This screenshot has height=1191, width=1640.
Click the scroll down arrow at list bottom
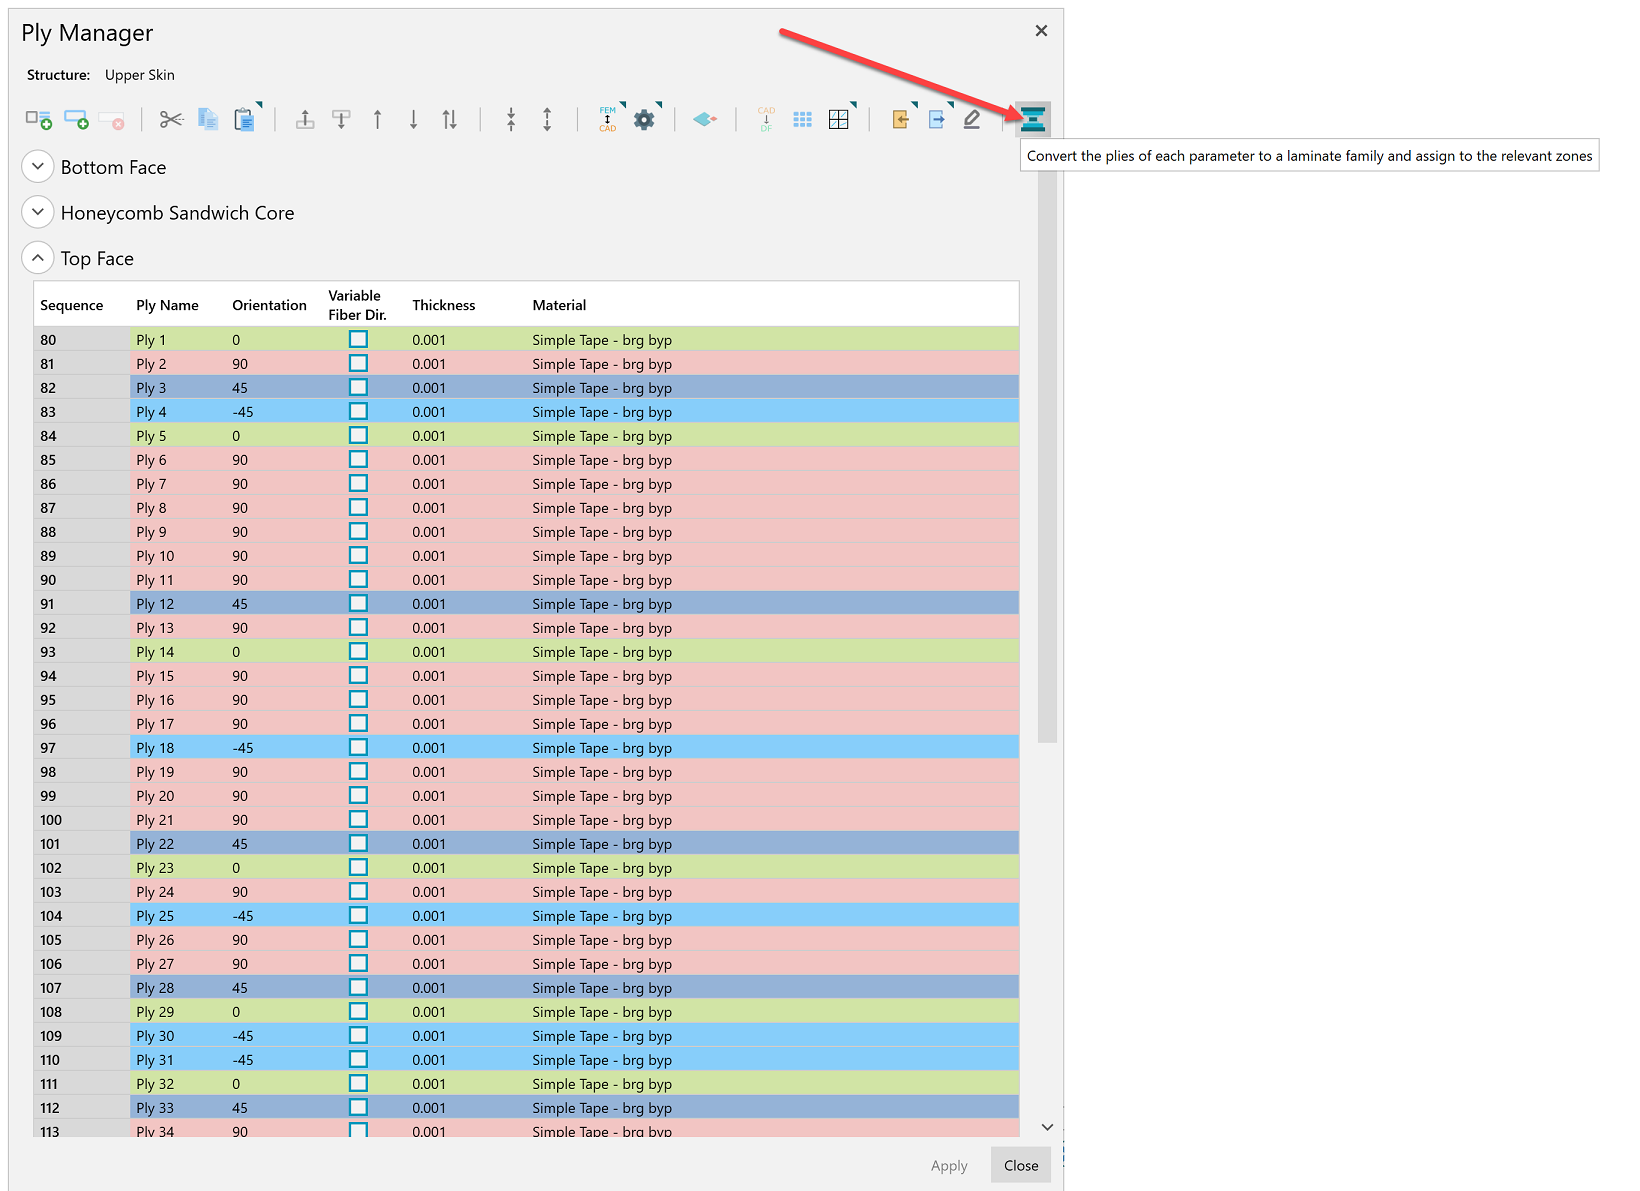pos(1047,1126)
